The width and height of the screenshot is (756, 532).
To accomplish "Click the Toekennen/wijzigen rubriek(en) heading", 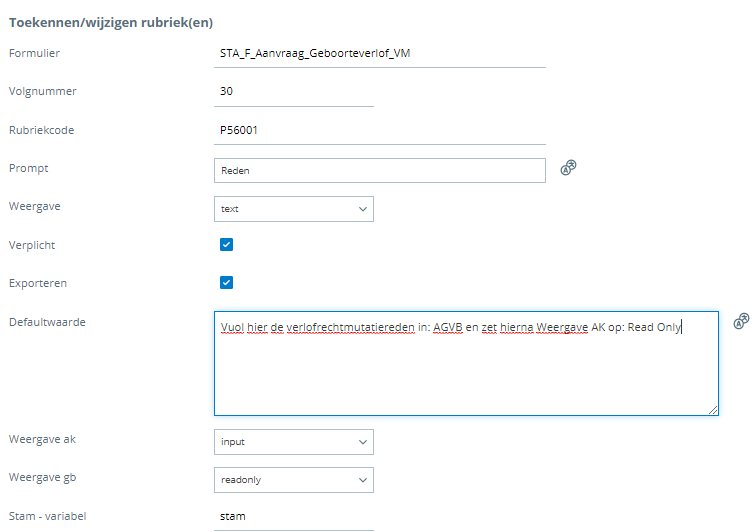I will [x=110, y=22].
